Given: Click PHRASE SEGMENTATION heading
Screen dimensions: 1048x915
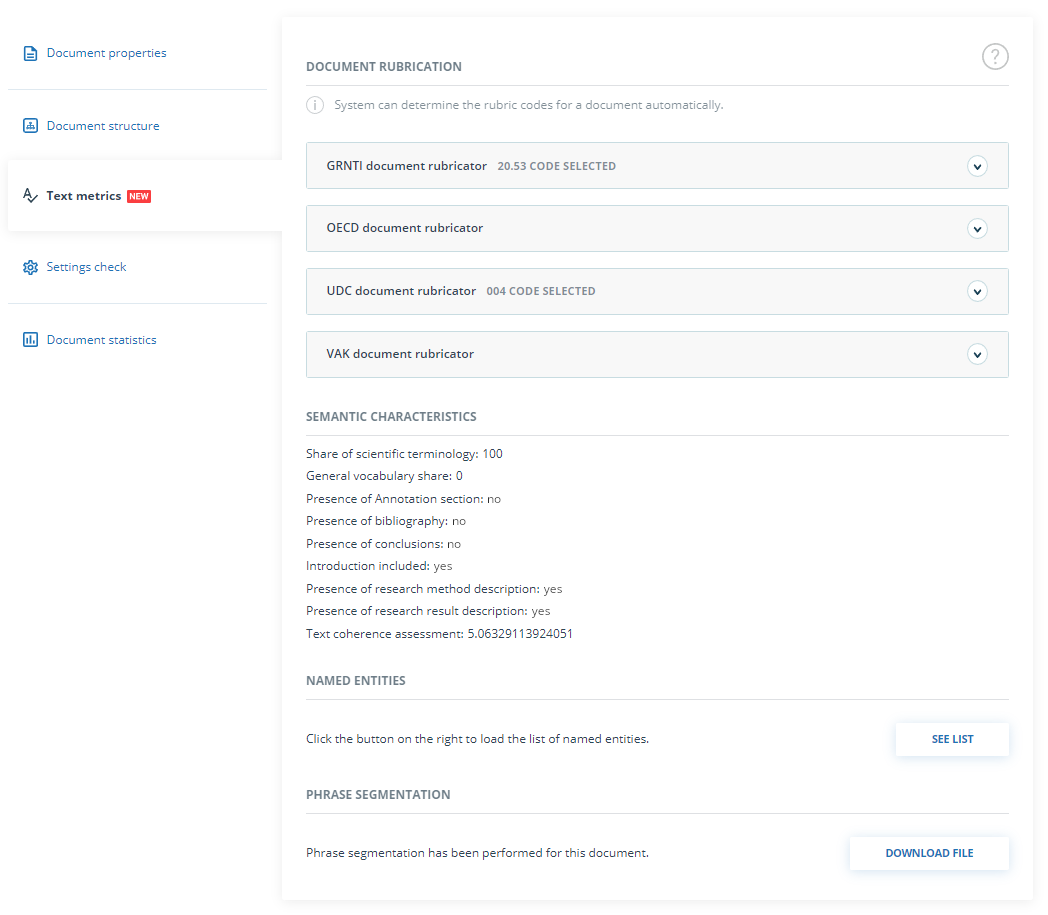Looking at the screenshot, I should coord(378,795).
